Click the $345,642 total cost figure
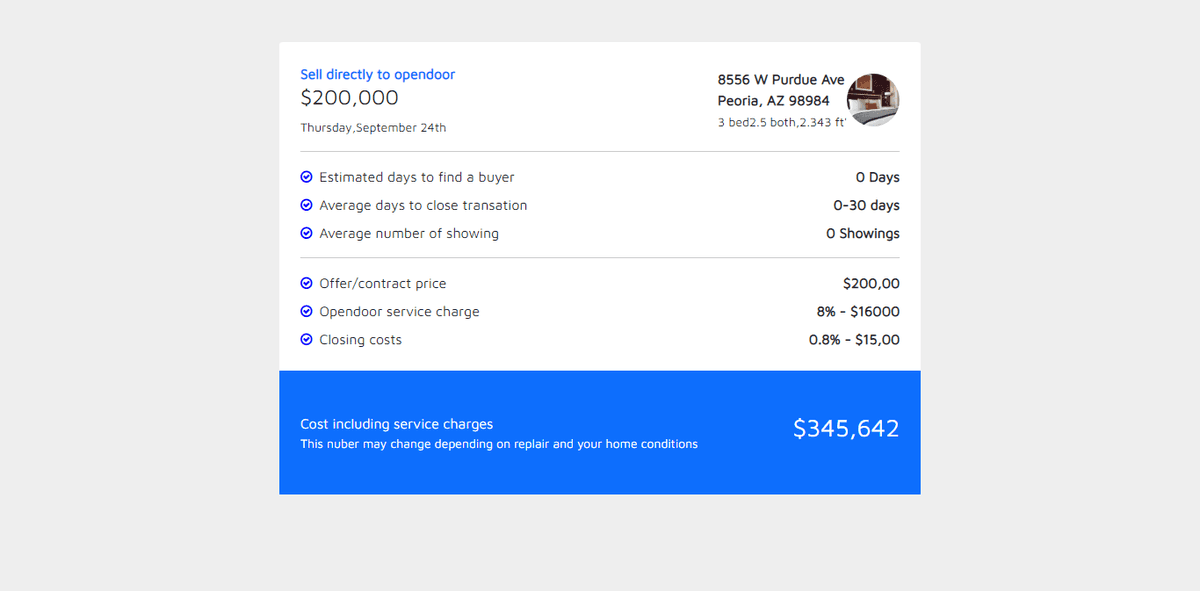The width and height of the screenshot is (1200, 591). [x=845, y=429]
